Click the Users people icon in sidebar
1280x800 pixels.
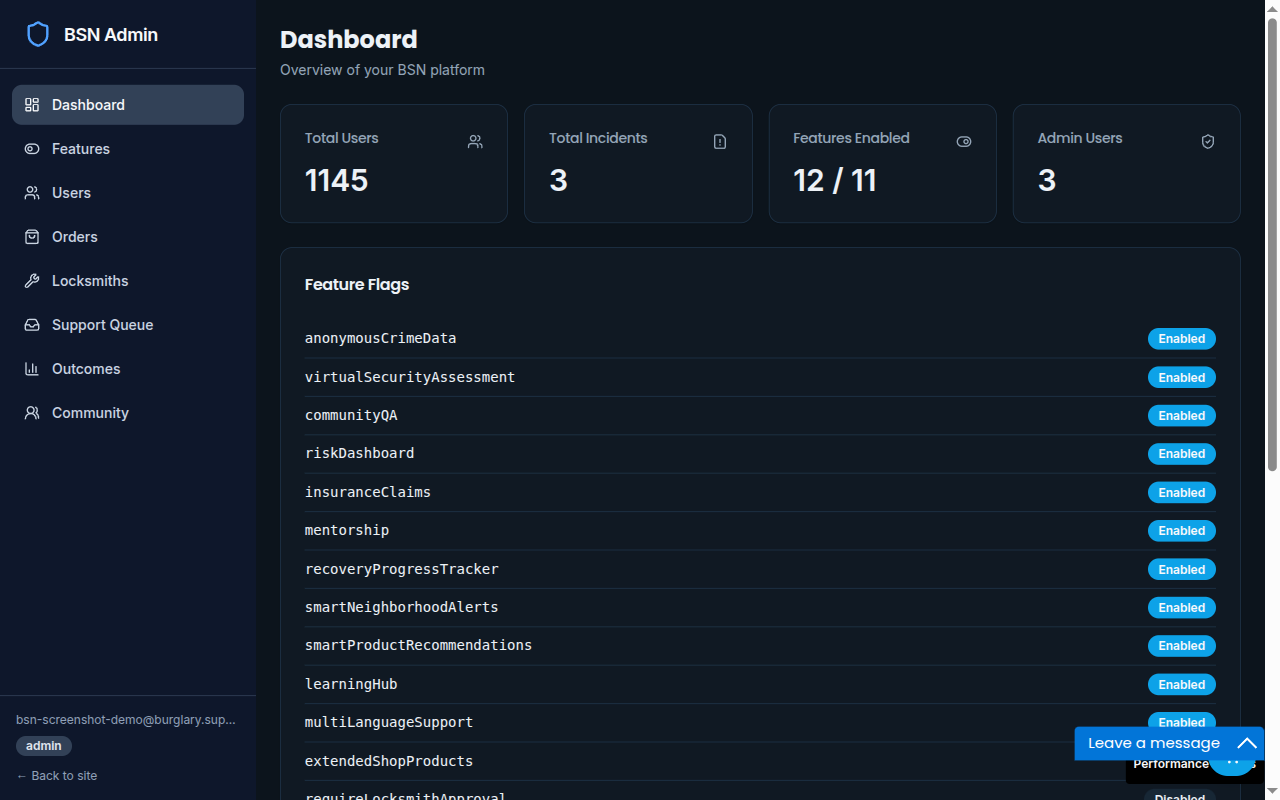point(32,193)
